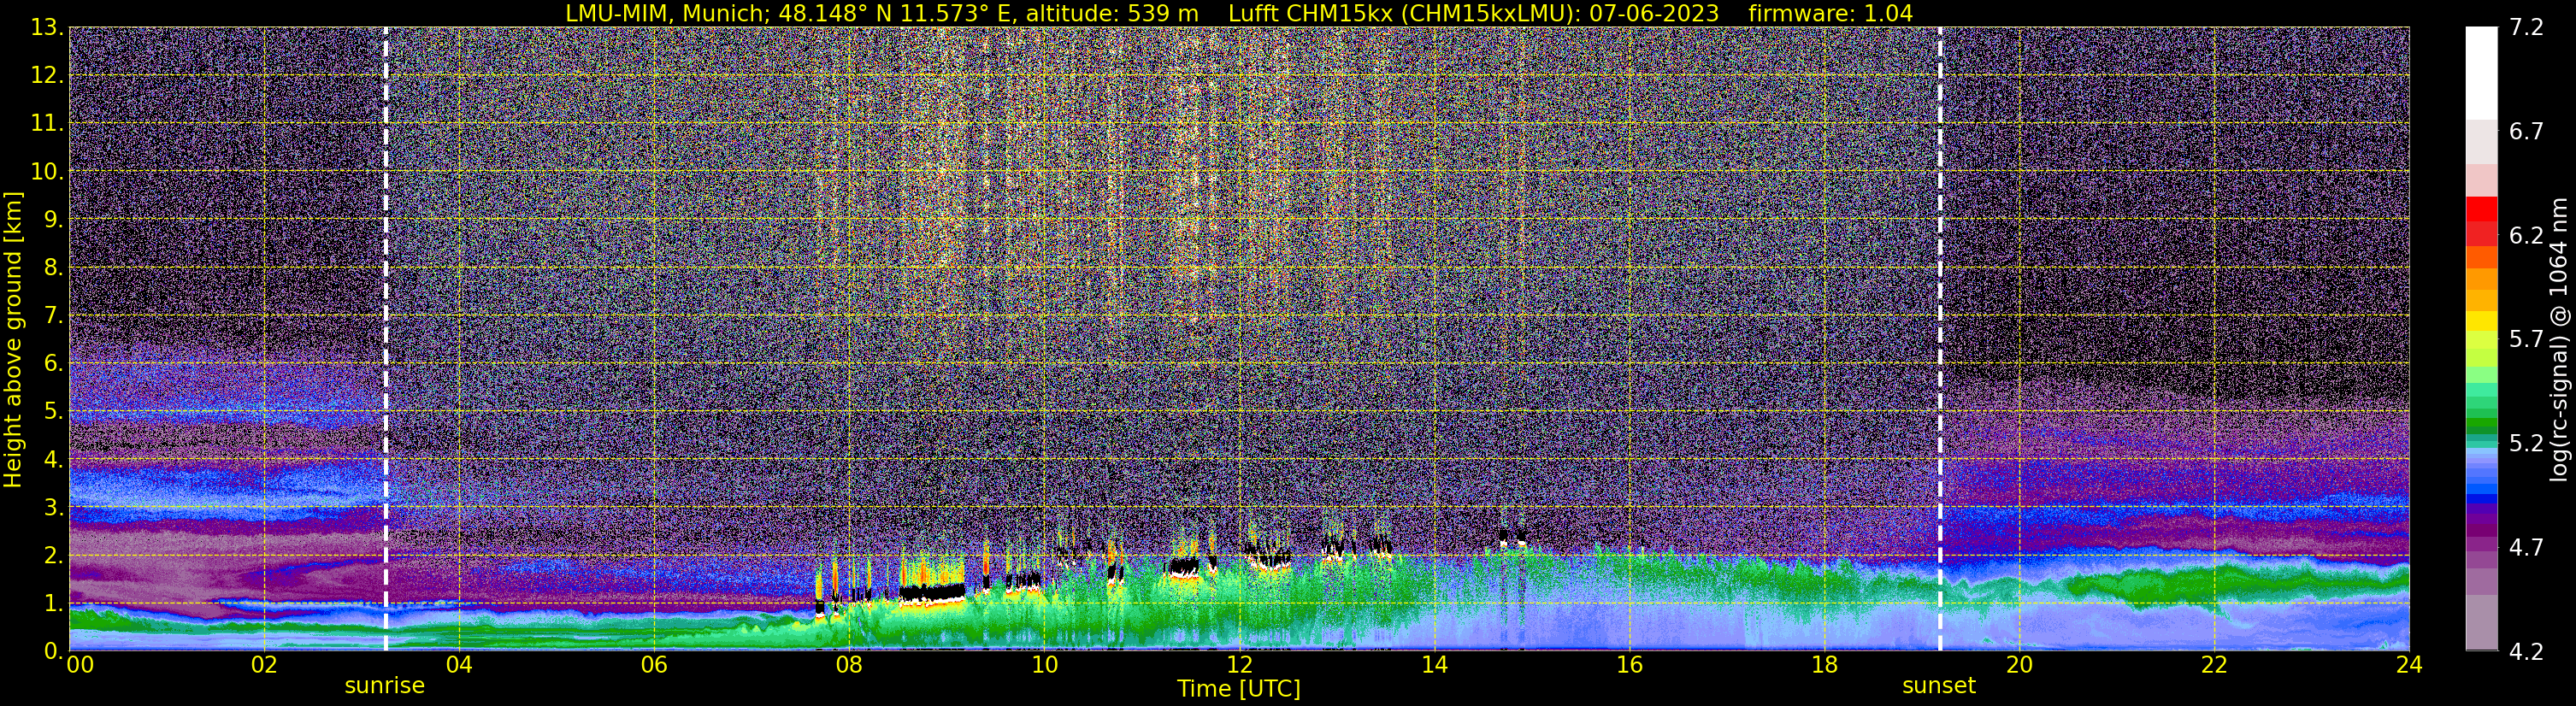The width and height of the screenshot is (2576, 706).
Task: Click the 06 hour tick label
Action: pos(654,665)
